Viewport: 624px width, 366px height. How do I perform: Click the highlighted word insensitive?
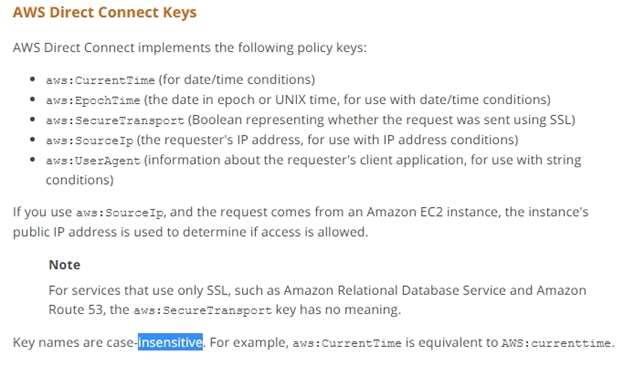point(170,342)
